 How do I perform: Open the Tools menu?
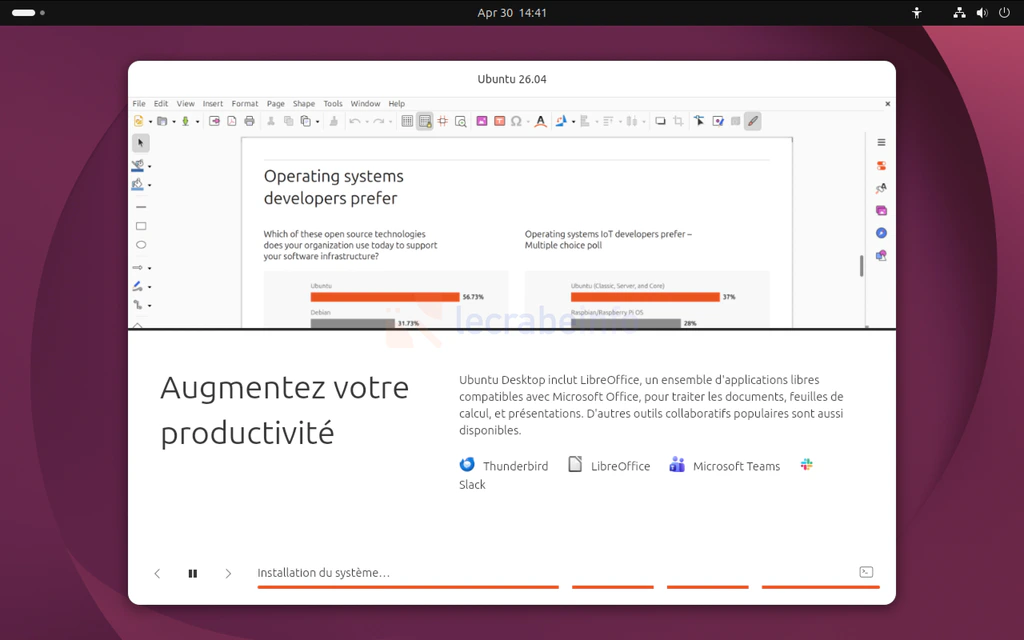click(x=333, y=104)
